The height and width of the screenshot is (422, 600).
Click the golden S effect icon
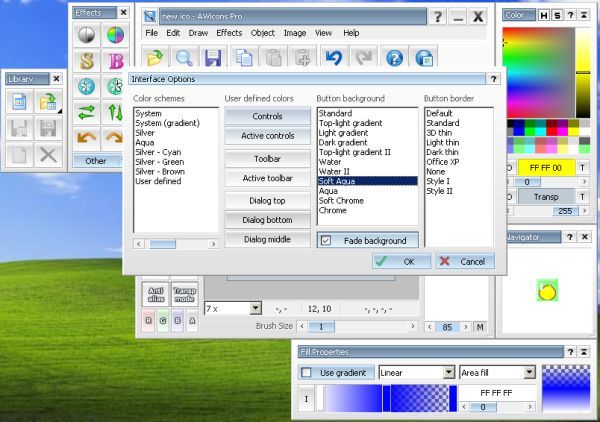86,61
